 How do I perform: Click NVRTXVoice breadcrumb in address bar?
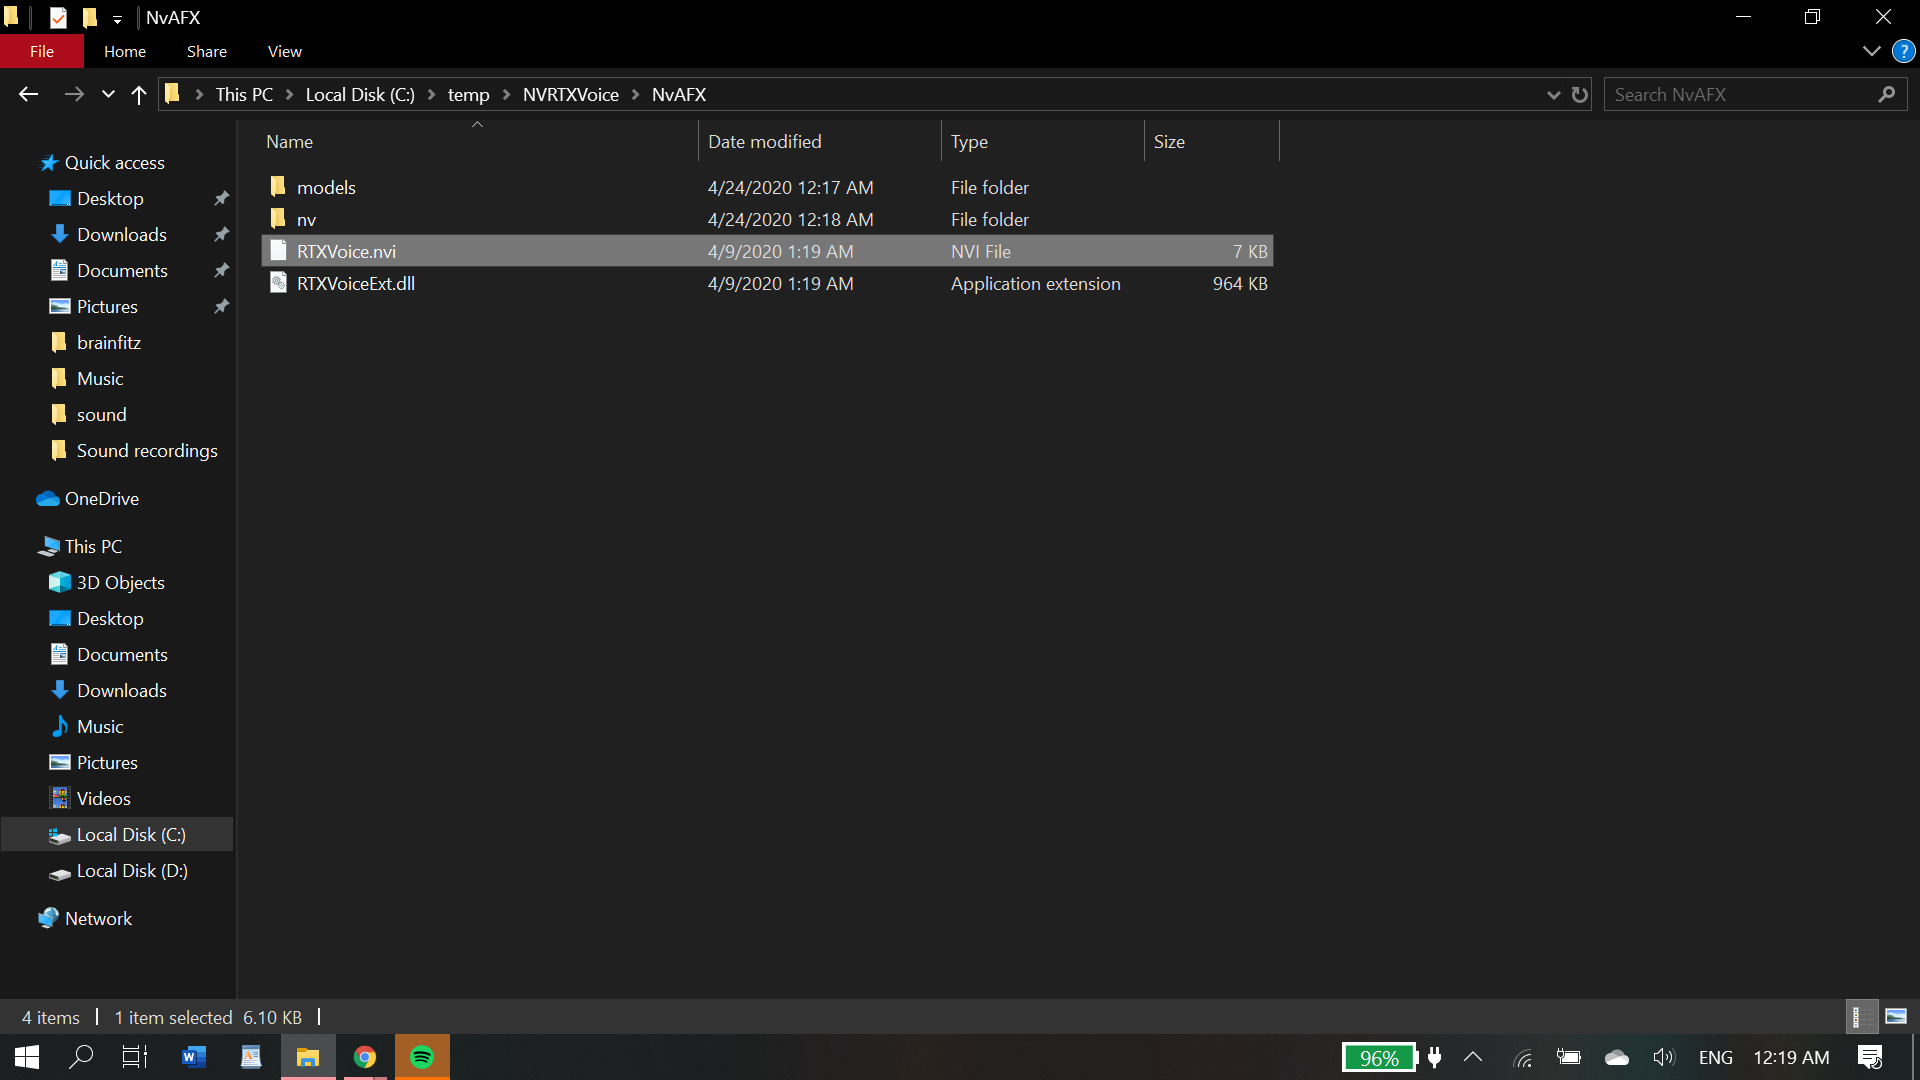point(571,94)
